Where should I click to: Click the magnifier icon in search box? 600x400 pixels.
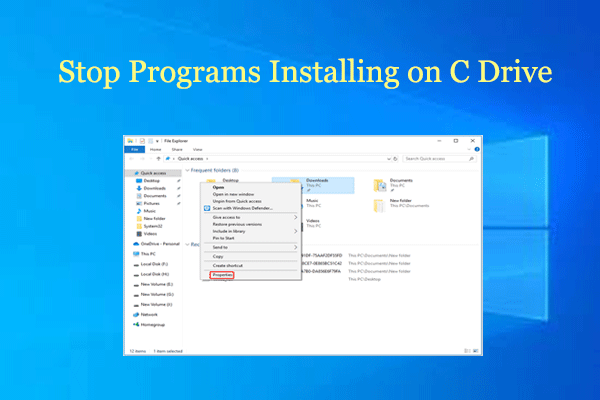[x=471, y=158]
